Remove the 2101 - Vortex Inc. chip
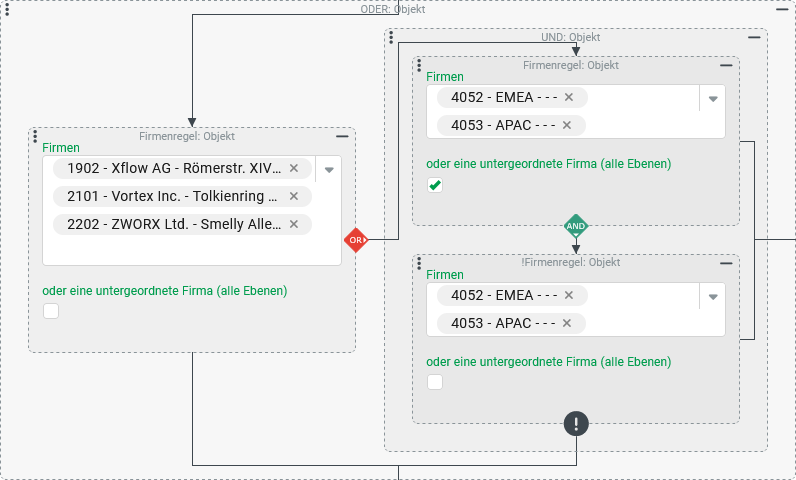This screenshot has width=796, height=480. click(x=294, y=197)
